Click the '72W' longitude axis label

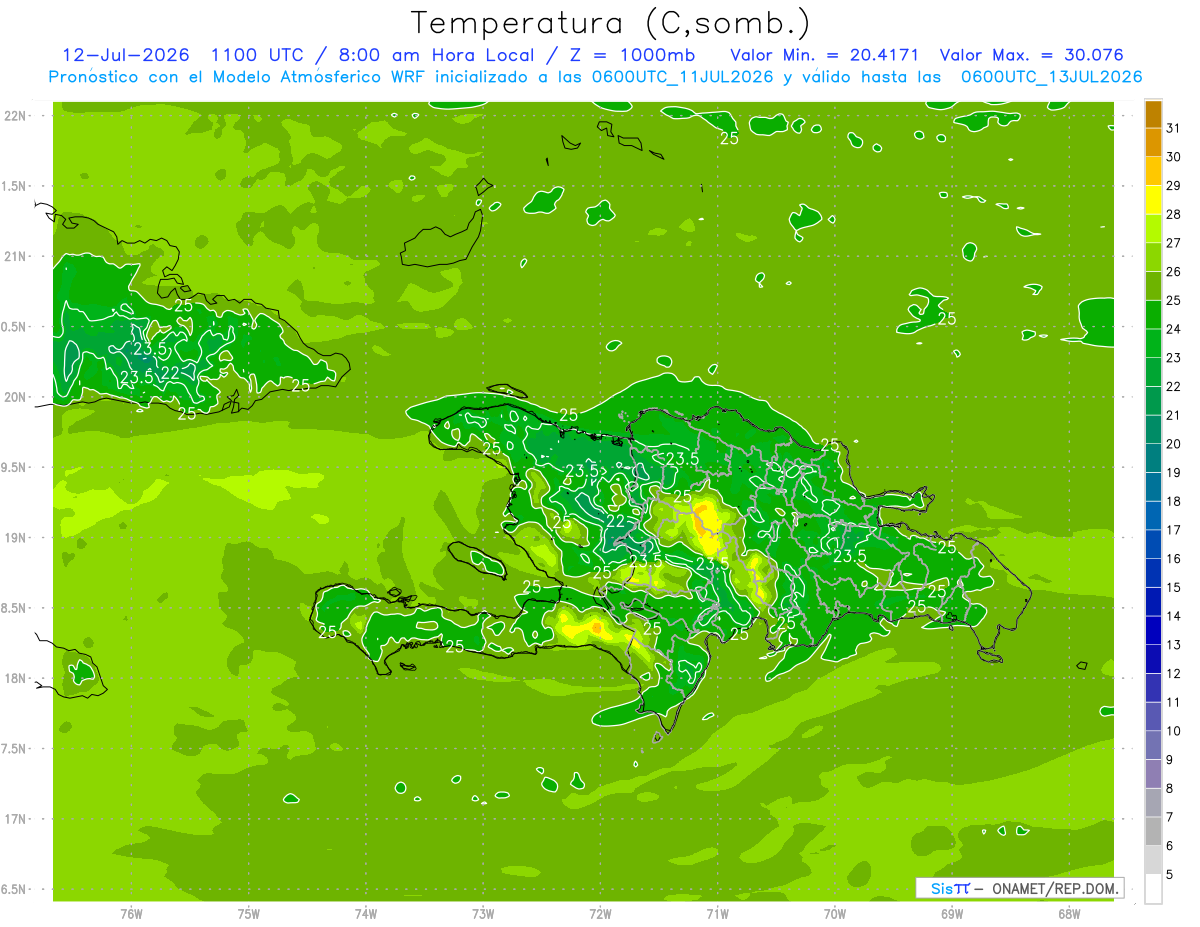click(601, 914)
